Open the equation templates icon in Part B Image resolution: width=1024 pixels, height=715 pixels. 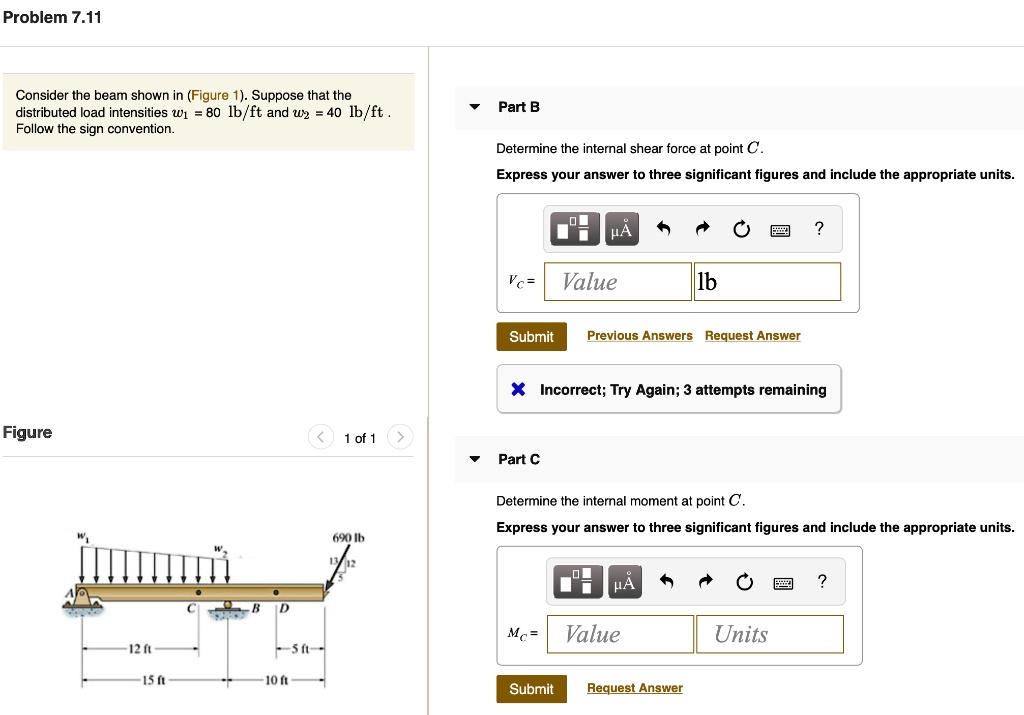(573, 228)
